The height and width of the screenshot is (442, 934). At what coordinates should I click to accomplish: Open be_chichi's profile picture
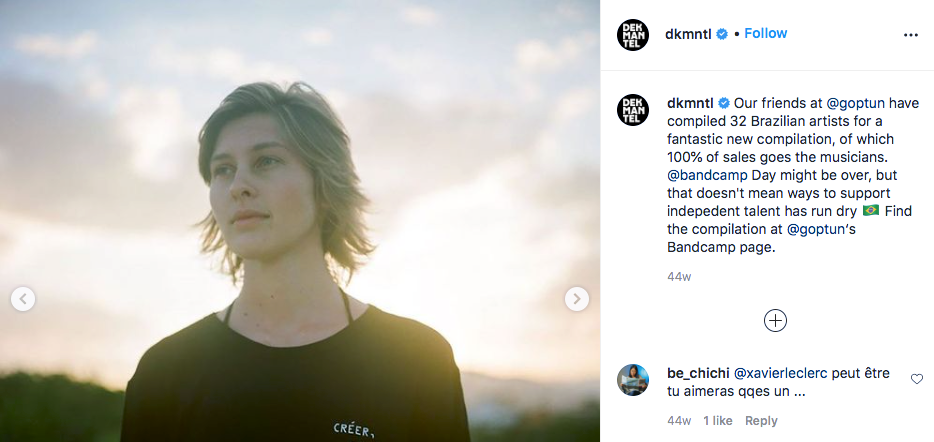coord(633,380)
